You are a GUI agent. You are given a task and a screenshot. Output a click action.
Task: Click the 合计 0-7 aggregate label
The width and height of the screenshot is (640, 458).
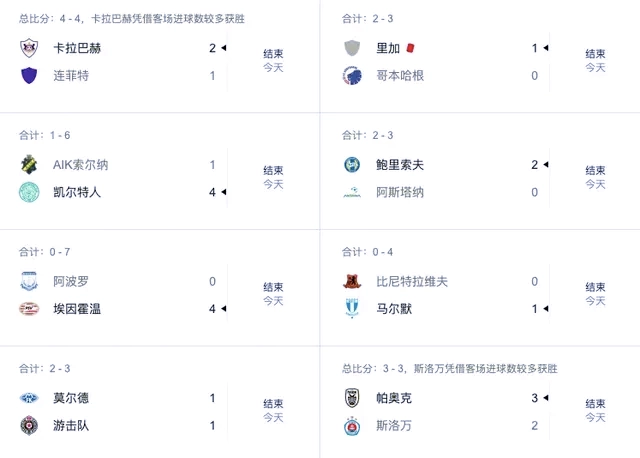point(44,252)
